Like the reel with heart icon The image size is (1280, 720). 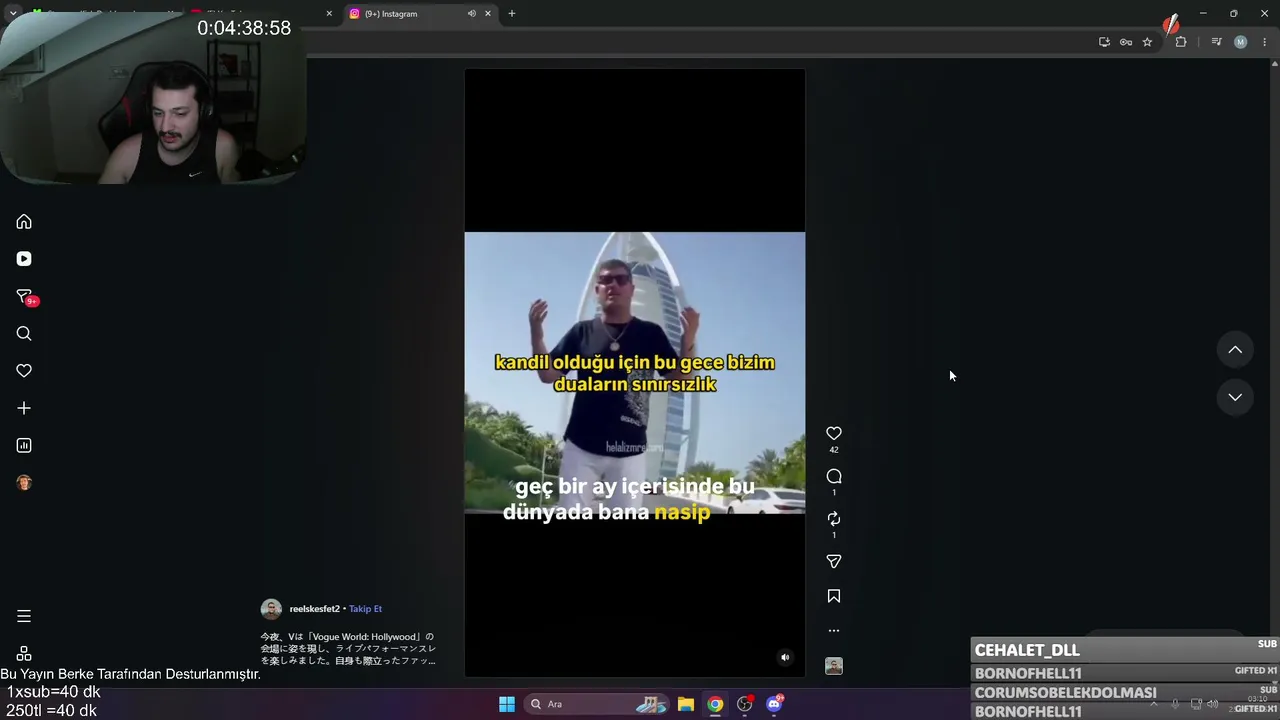(834, 433)
